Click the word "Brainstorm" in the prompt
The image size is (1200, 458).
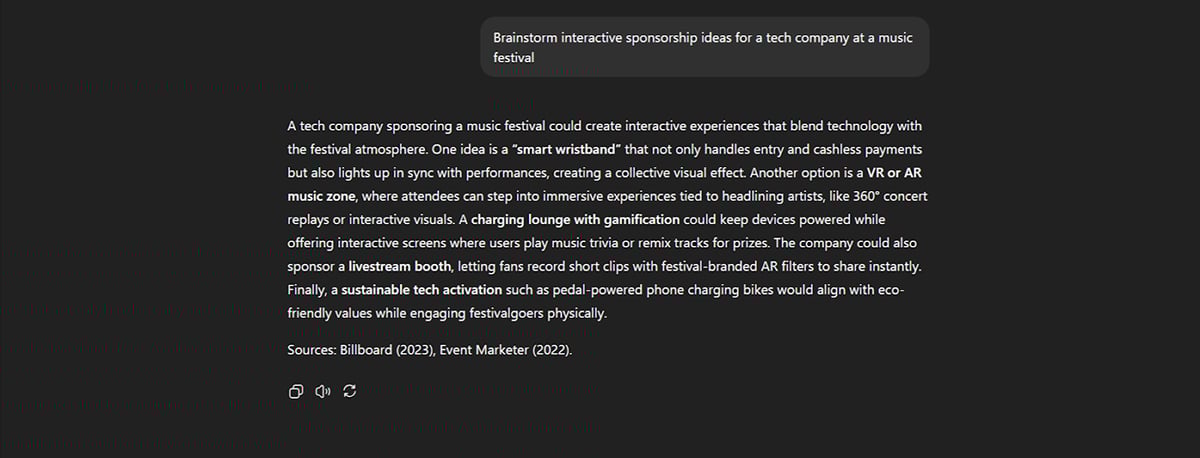pyautogui.click(x=525, y=37)
